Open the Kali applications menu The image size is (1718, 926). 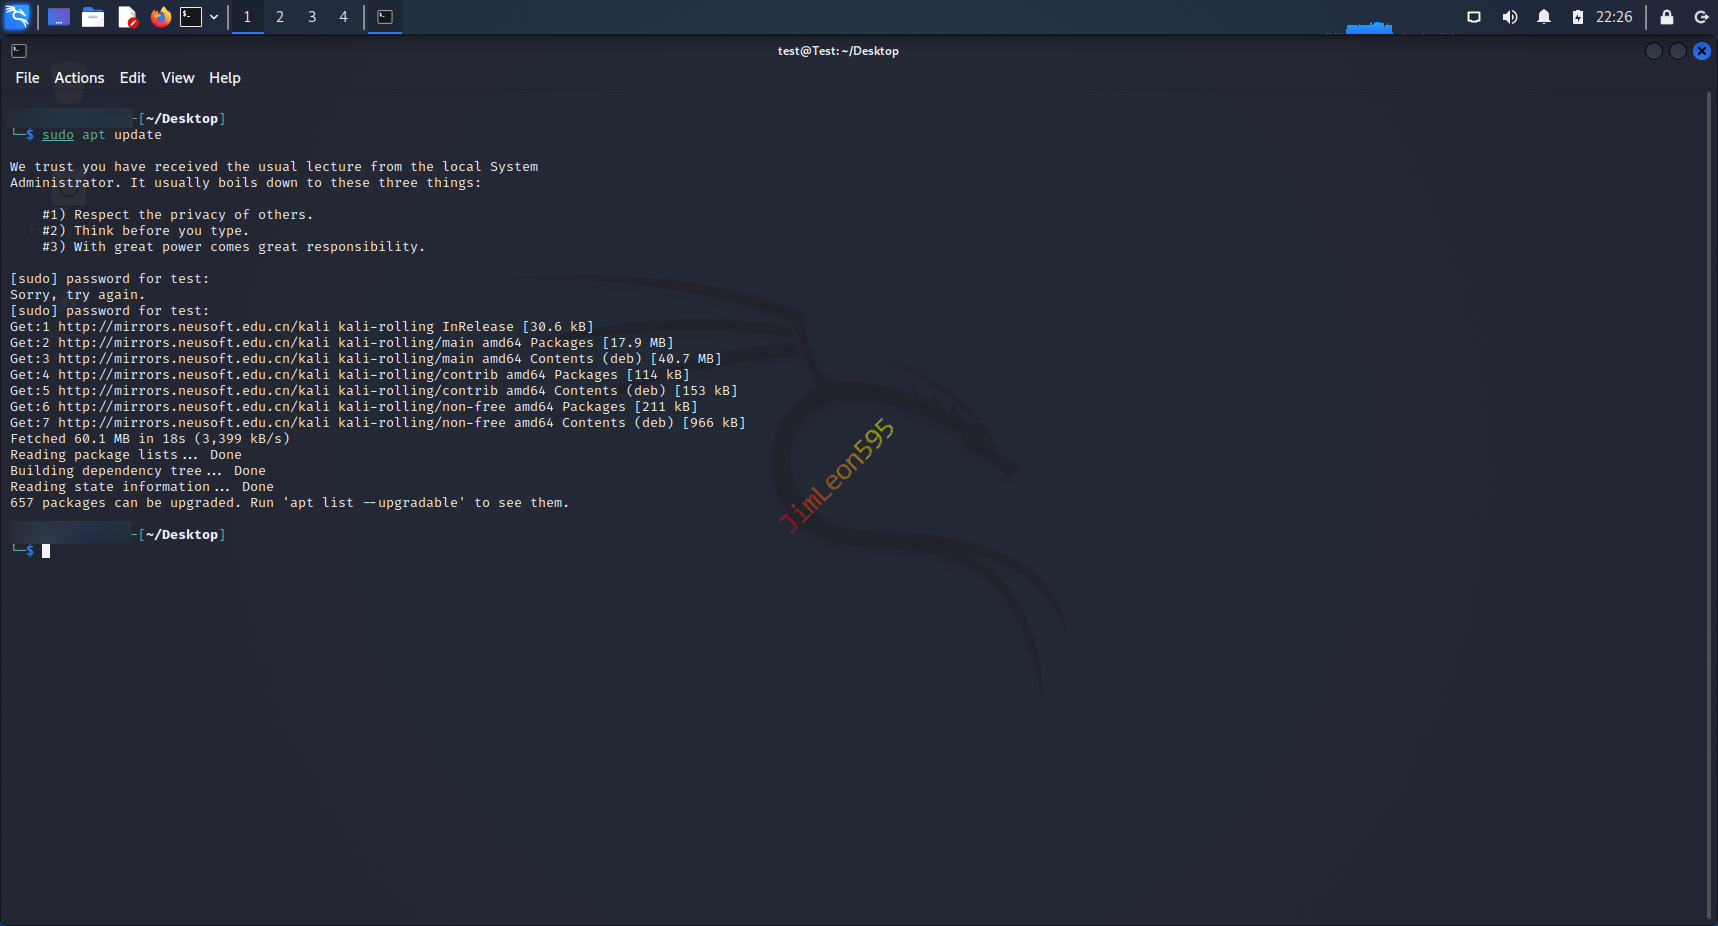click(x=18, y=17)
